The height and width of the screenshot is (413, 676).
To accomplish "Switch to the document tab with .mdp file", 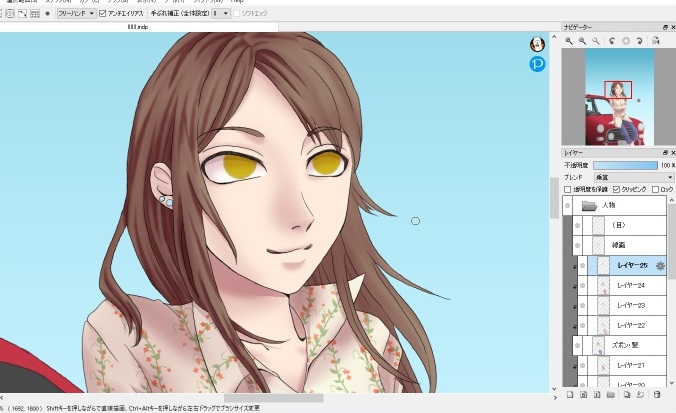I will (138, 27).
